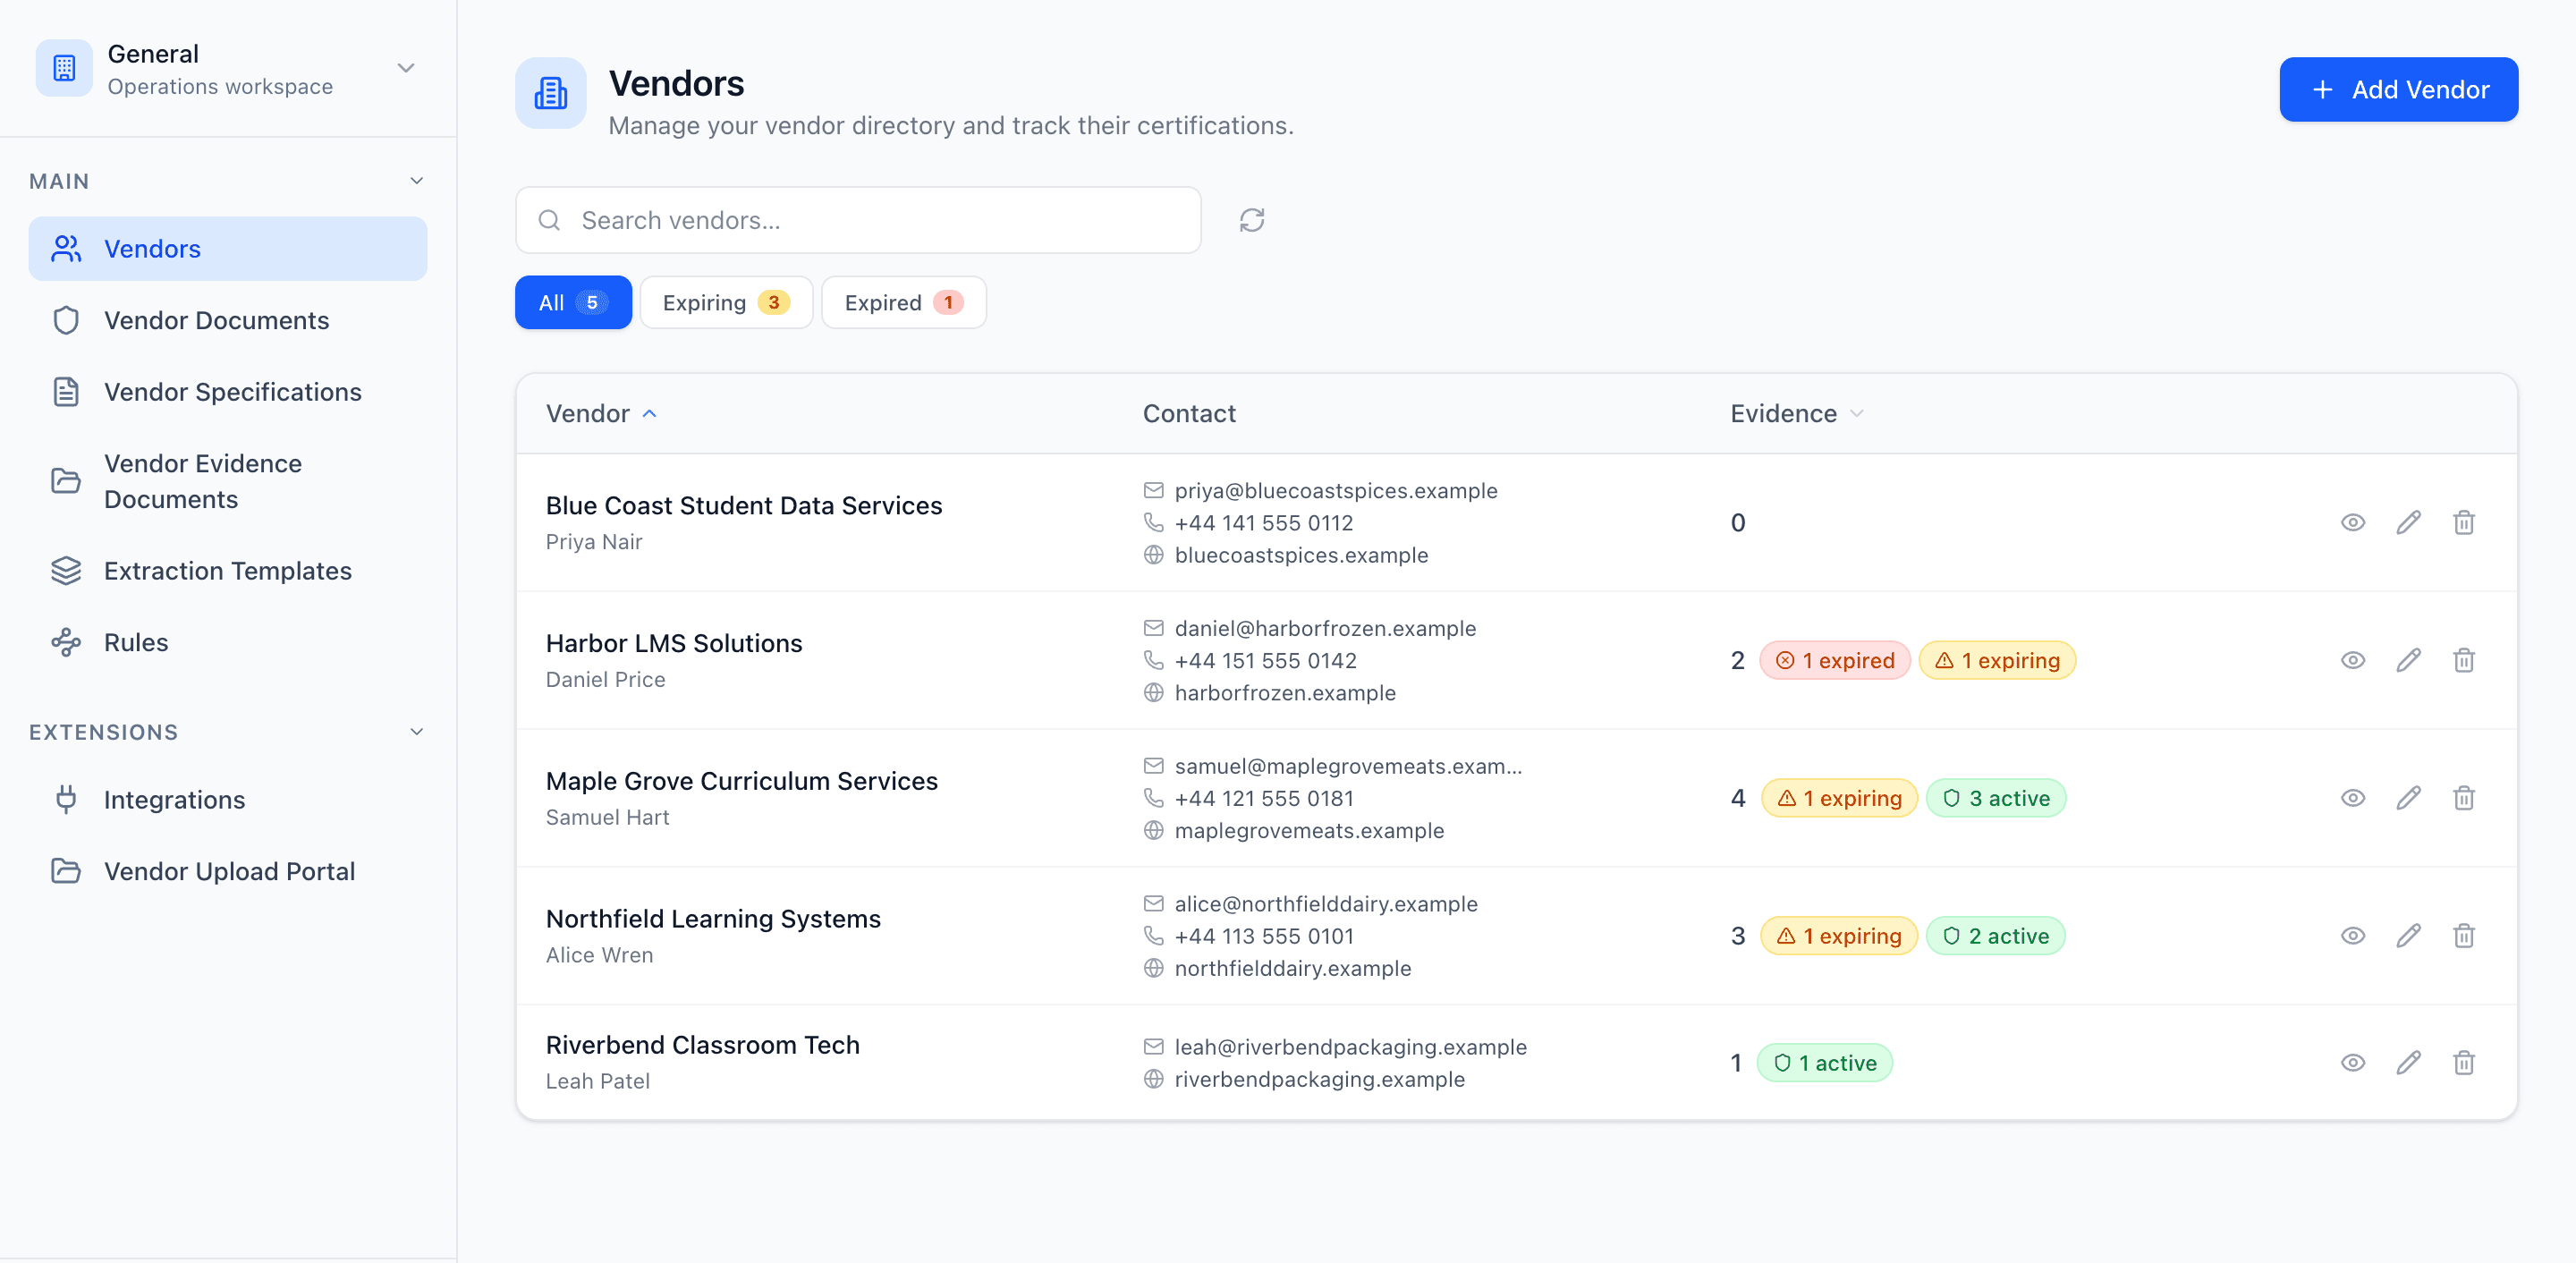Click Harbor LMS '1 expired' badge

click(x=1834, y=660)
